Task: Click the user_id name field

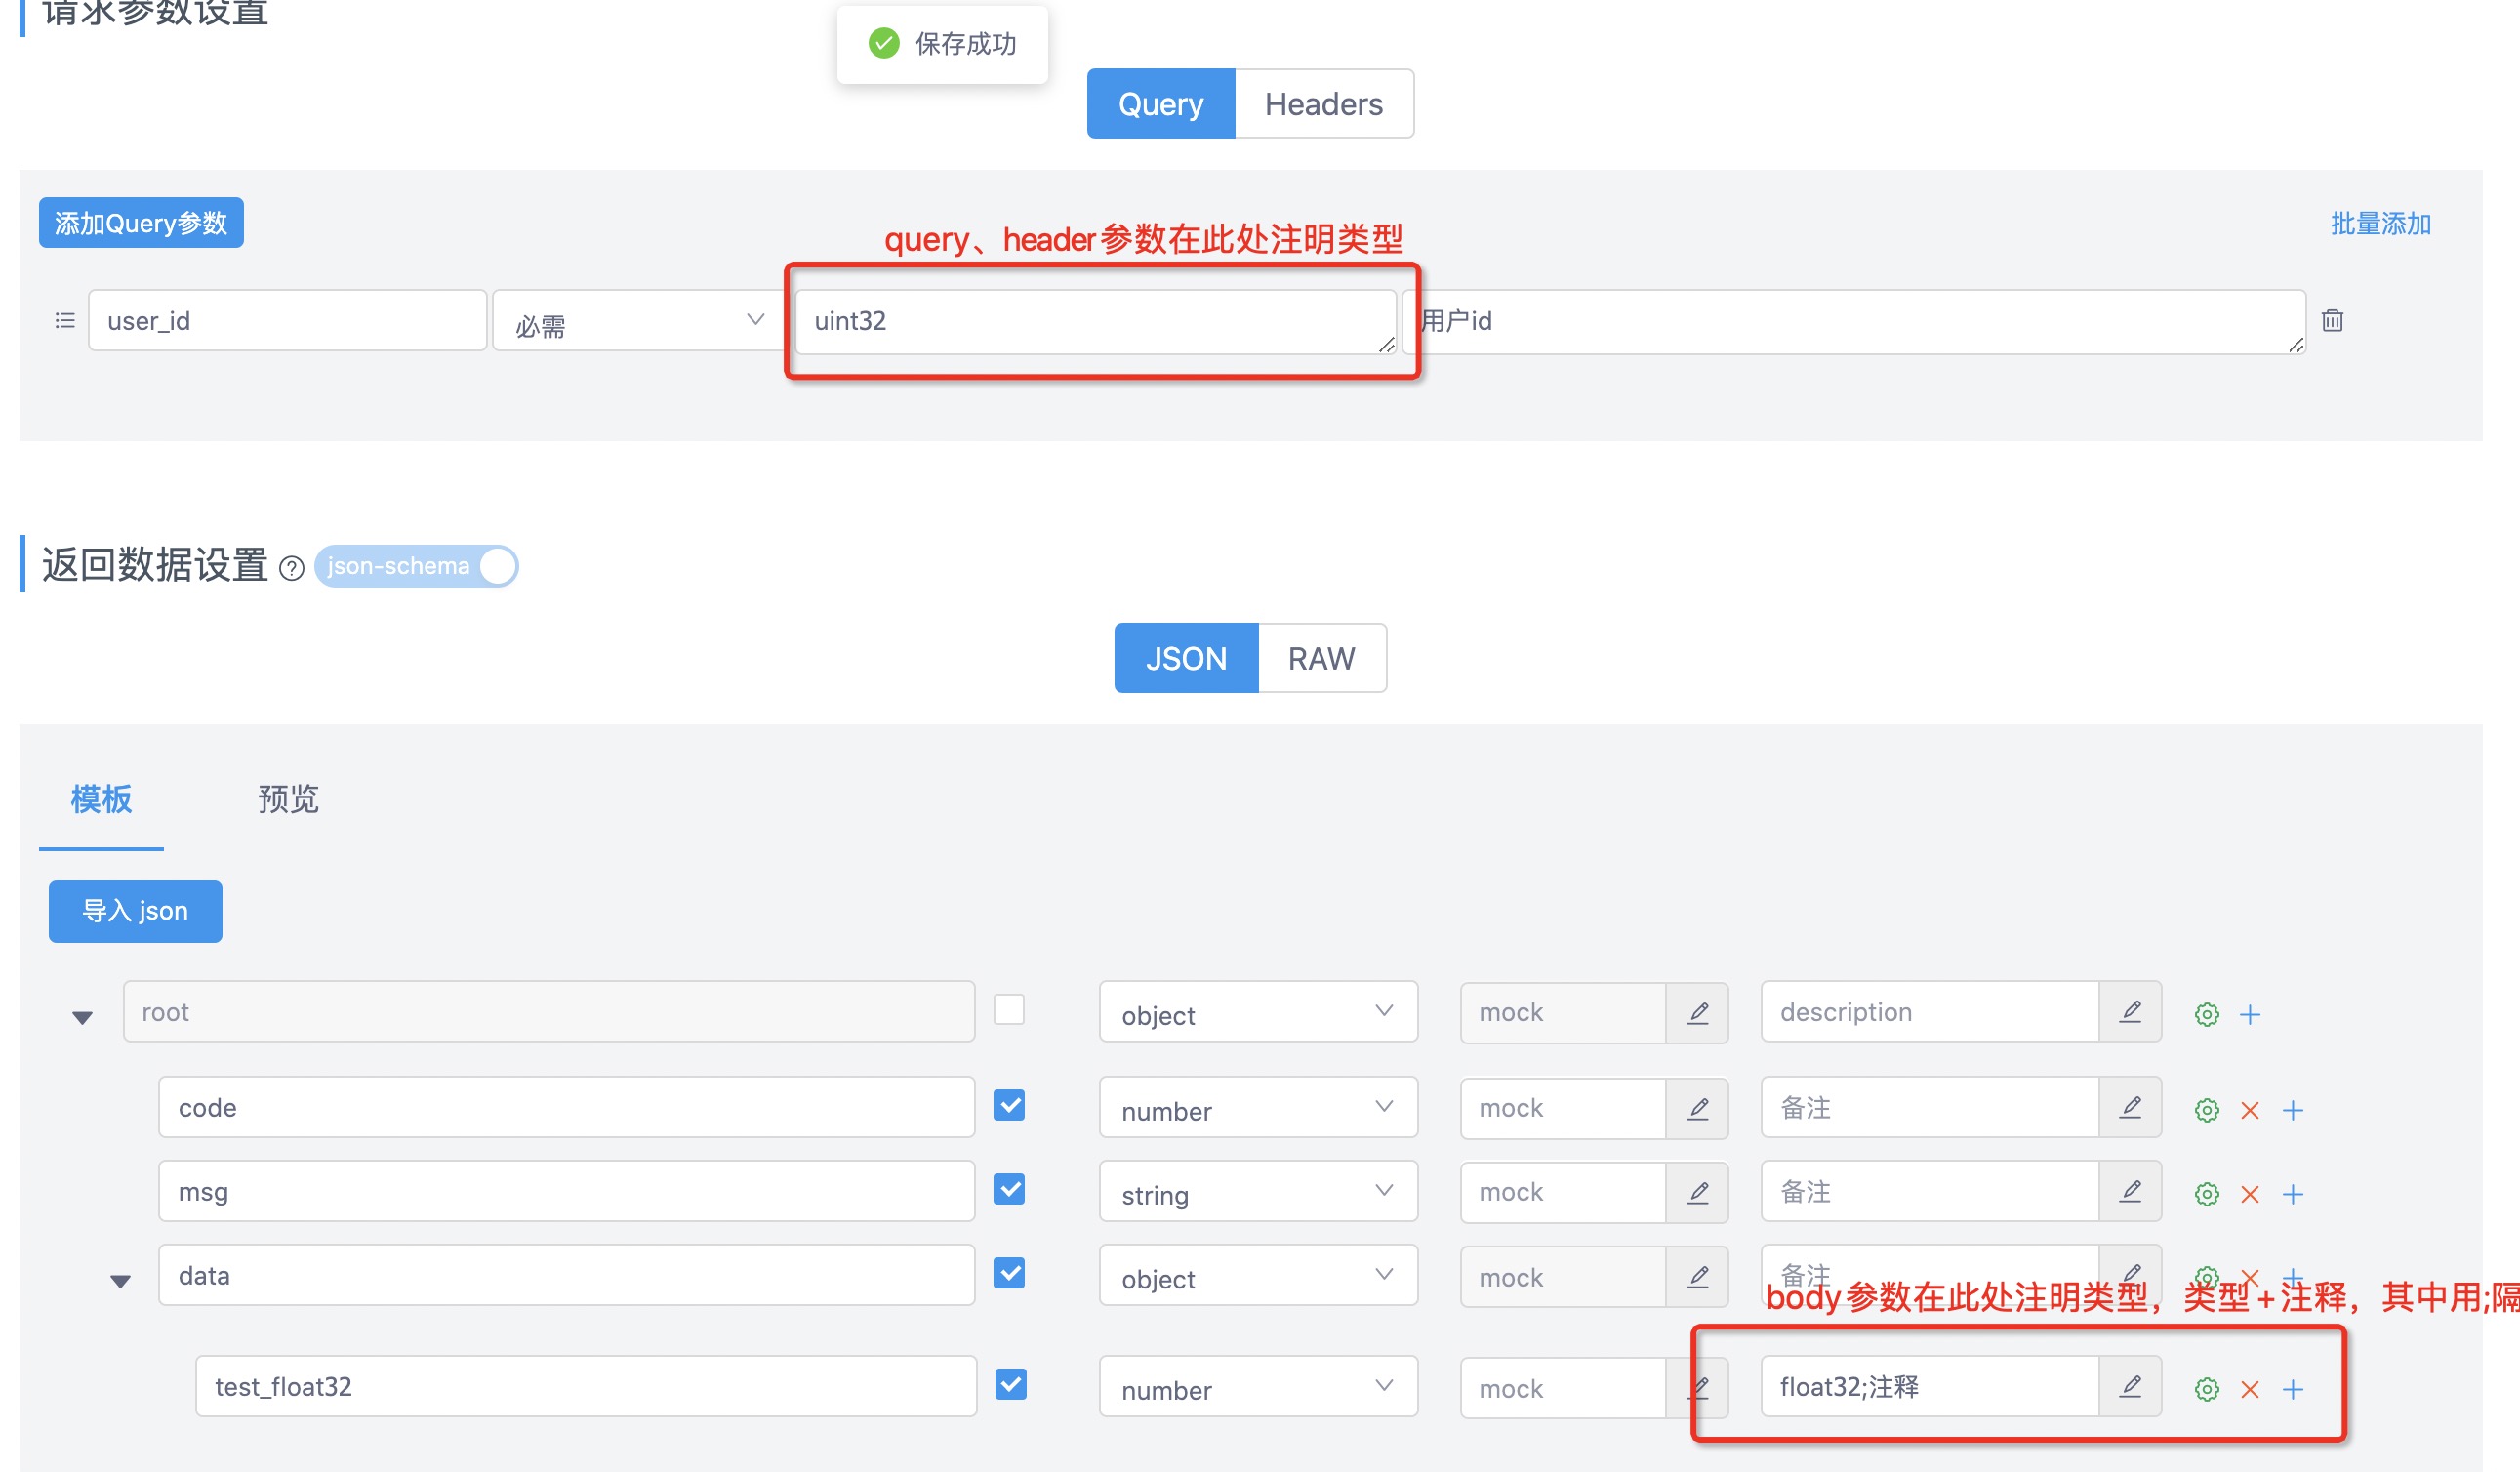Action: (288, 321)
